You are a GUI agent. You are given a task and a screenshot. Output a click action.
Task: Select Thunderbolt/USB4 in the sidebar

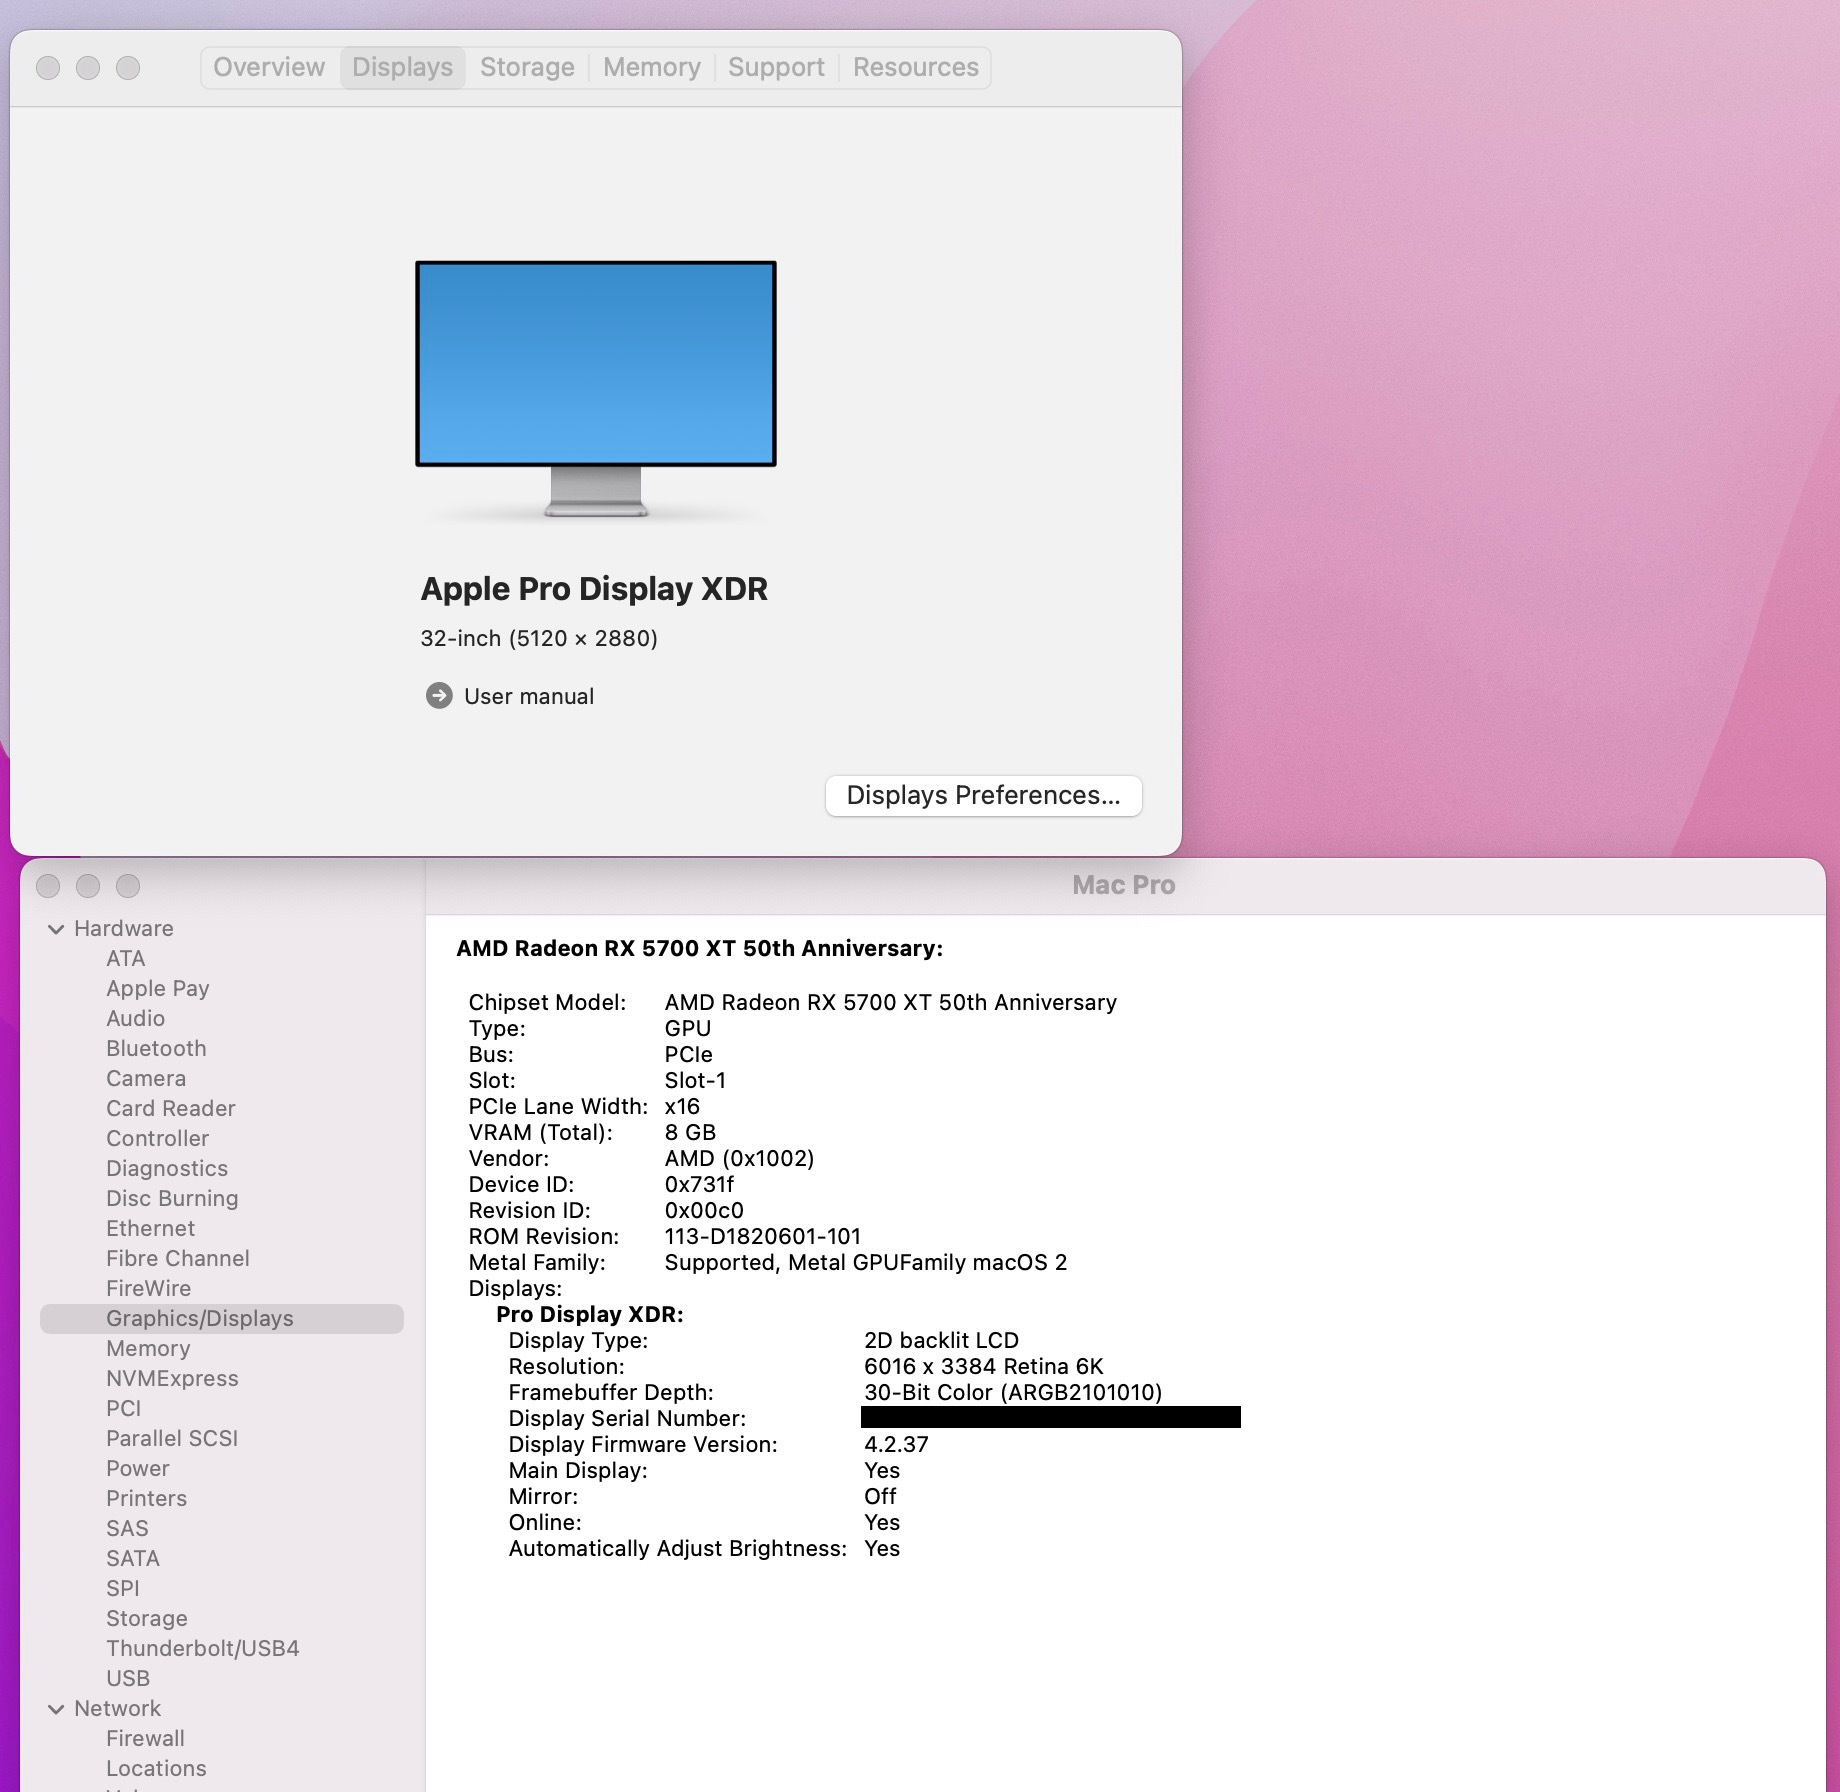[x=203, y=1648]
